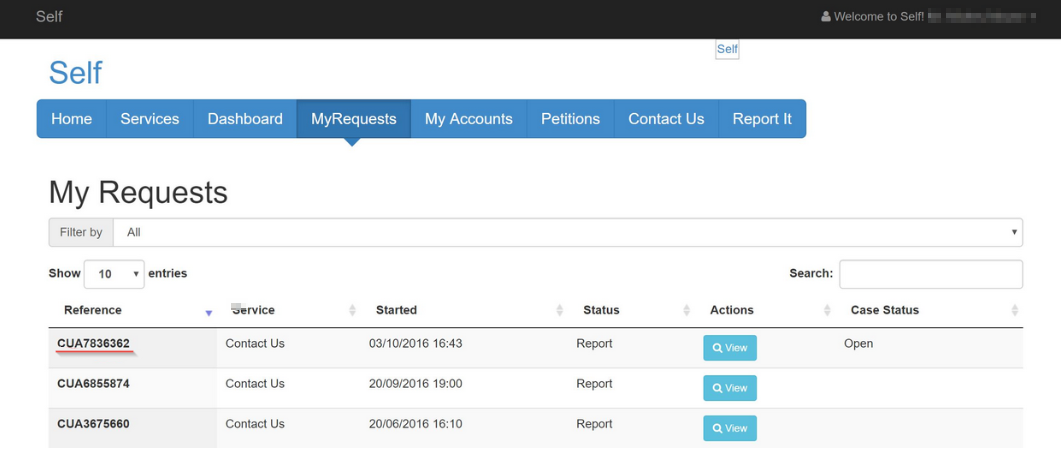
Task: Open the Show entries count dropdown
Action: click(114, 274)
